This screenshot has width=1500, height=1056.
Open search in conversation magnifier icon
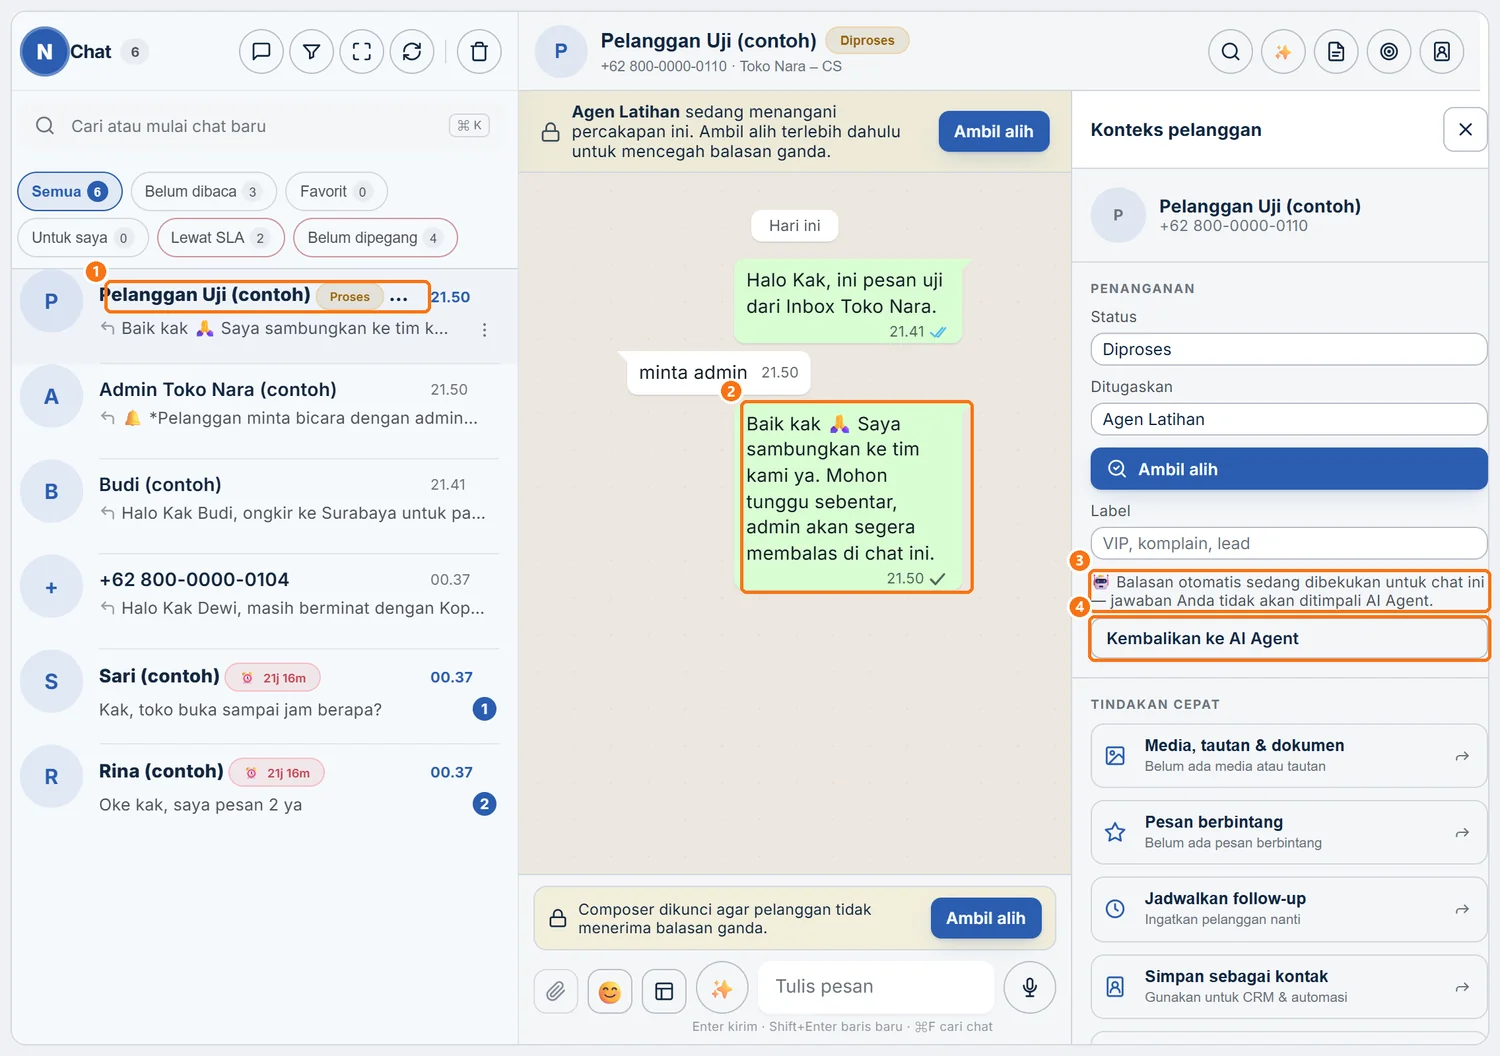(x=1231, y=52)
